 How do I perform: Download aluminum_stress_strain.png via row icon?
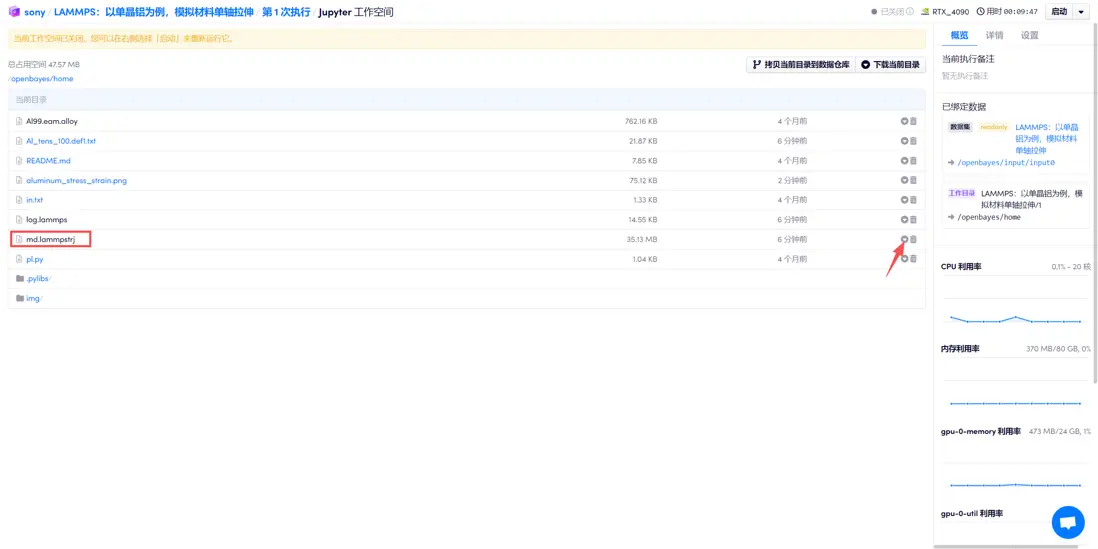904,180
